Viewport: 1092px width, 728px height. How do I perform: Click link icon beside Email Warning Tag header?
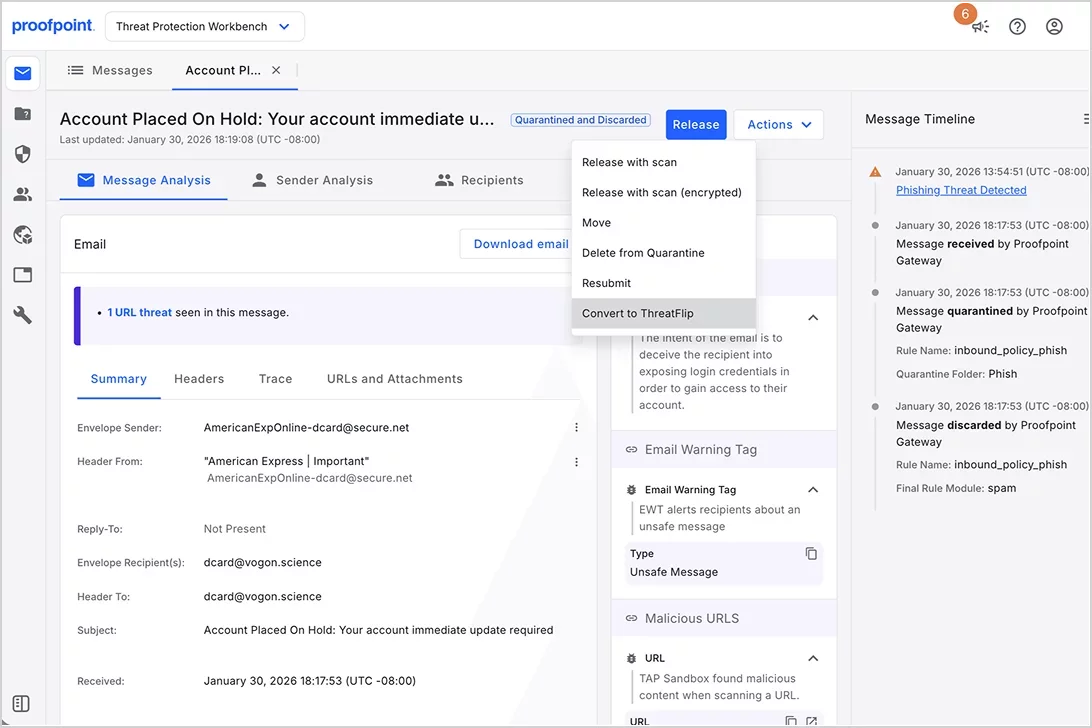pyautogui.click(x=632, y=450)
